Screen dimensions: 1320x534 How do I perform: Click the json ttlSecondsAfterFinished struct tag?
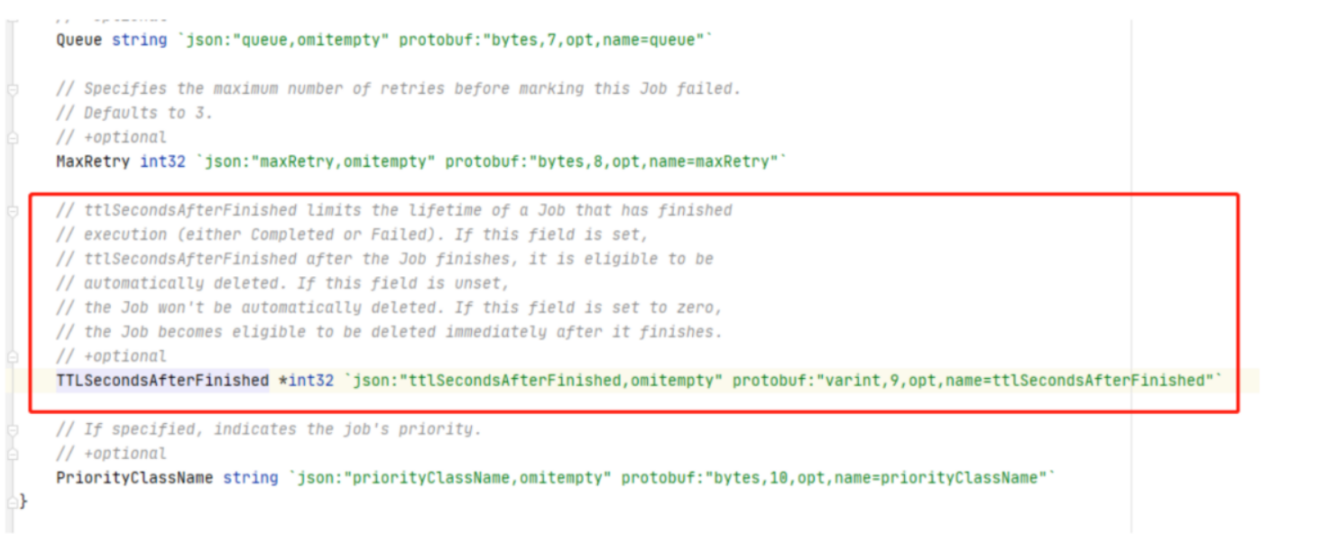coord(536,381)
